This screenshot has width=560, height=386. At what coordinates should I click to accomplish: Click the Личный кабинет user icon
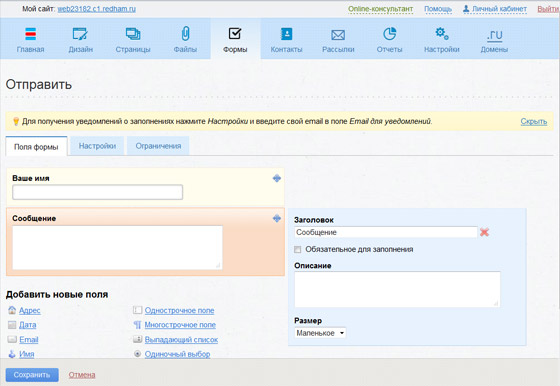466,9
